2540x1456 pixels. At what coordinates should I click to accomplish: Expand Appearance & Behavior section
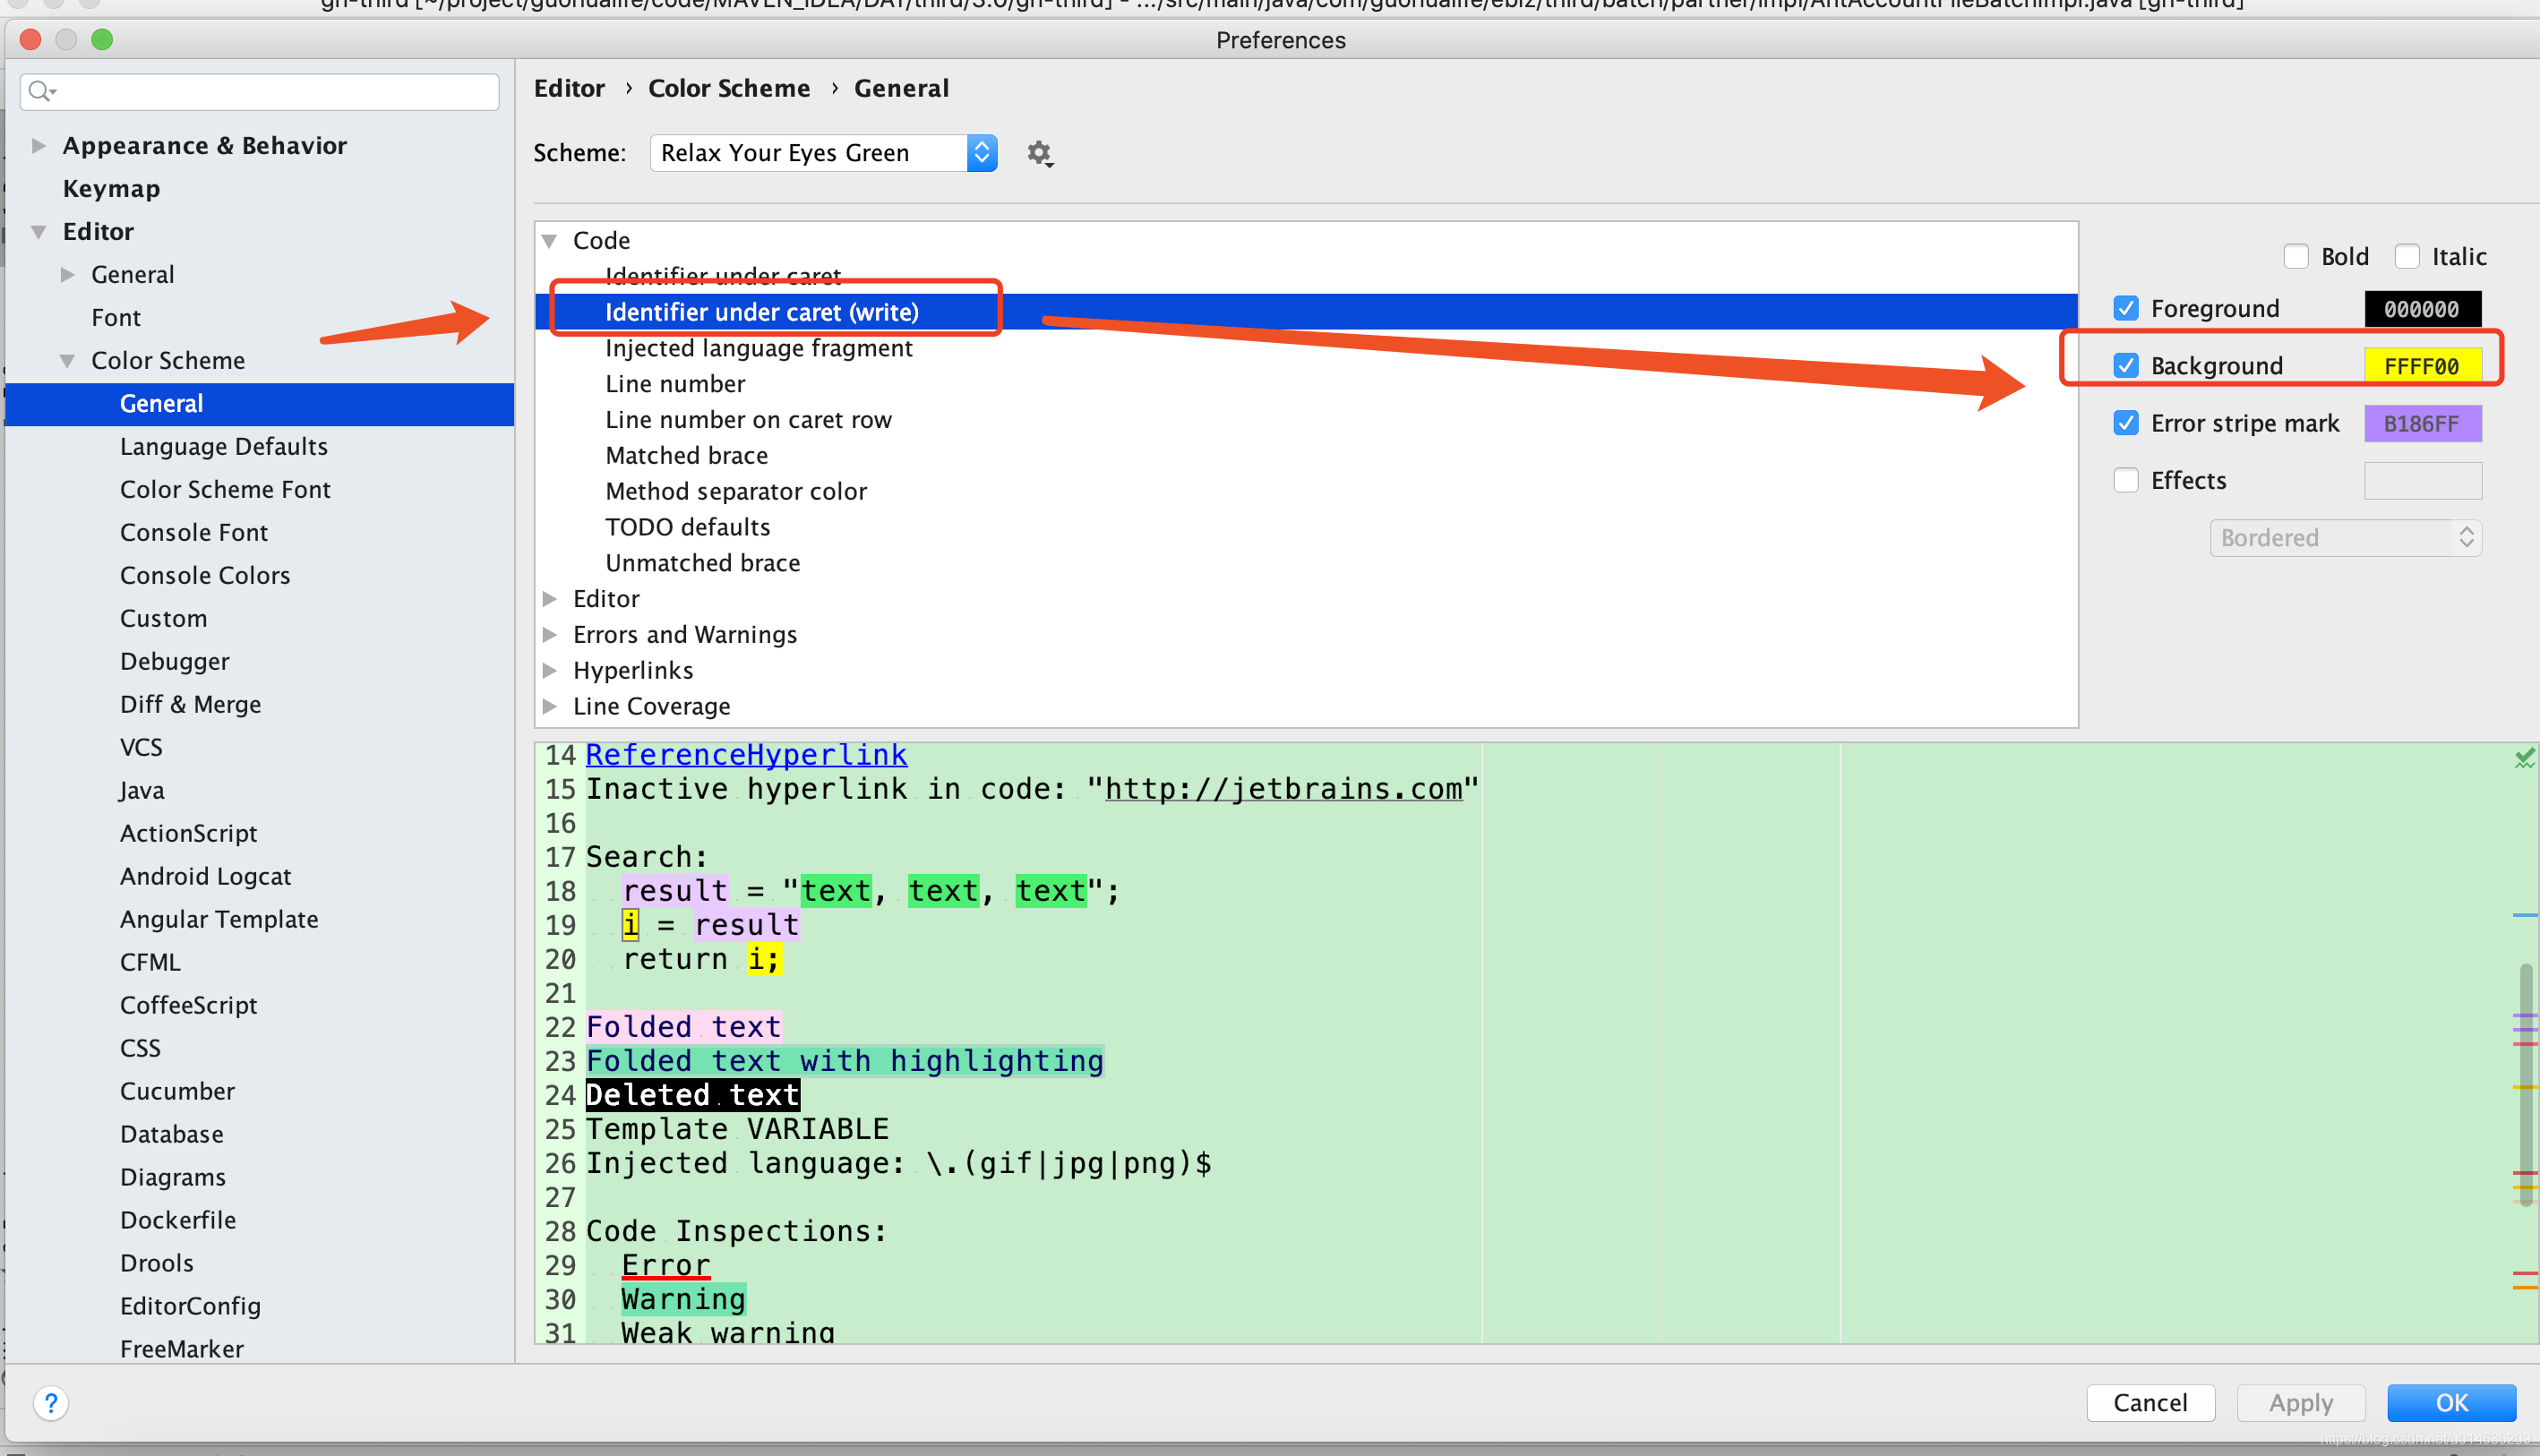pyautogui.click(x=38, y=146)
